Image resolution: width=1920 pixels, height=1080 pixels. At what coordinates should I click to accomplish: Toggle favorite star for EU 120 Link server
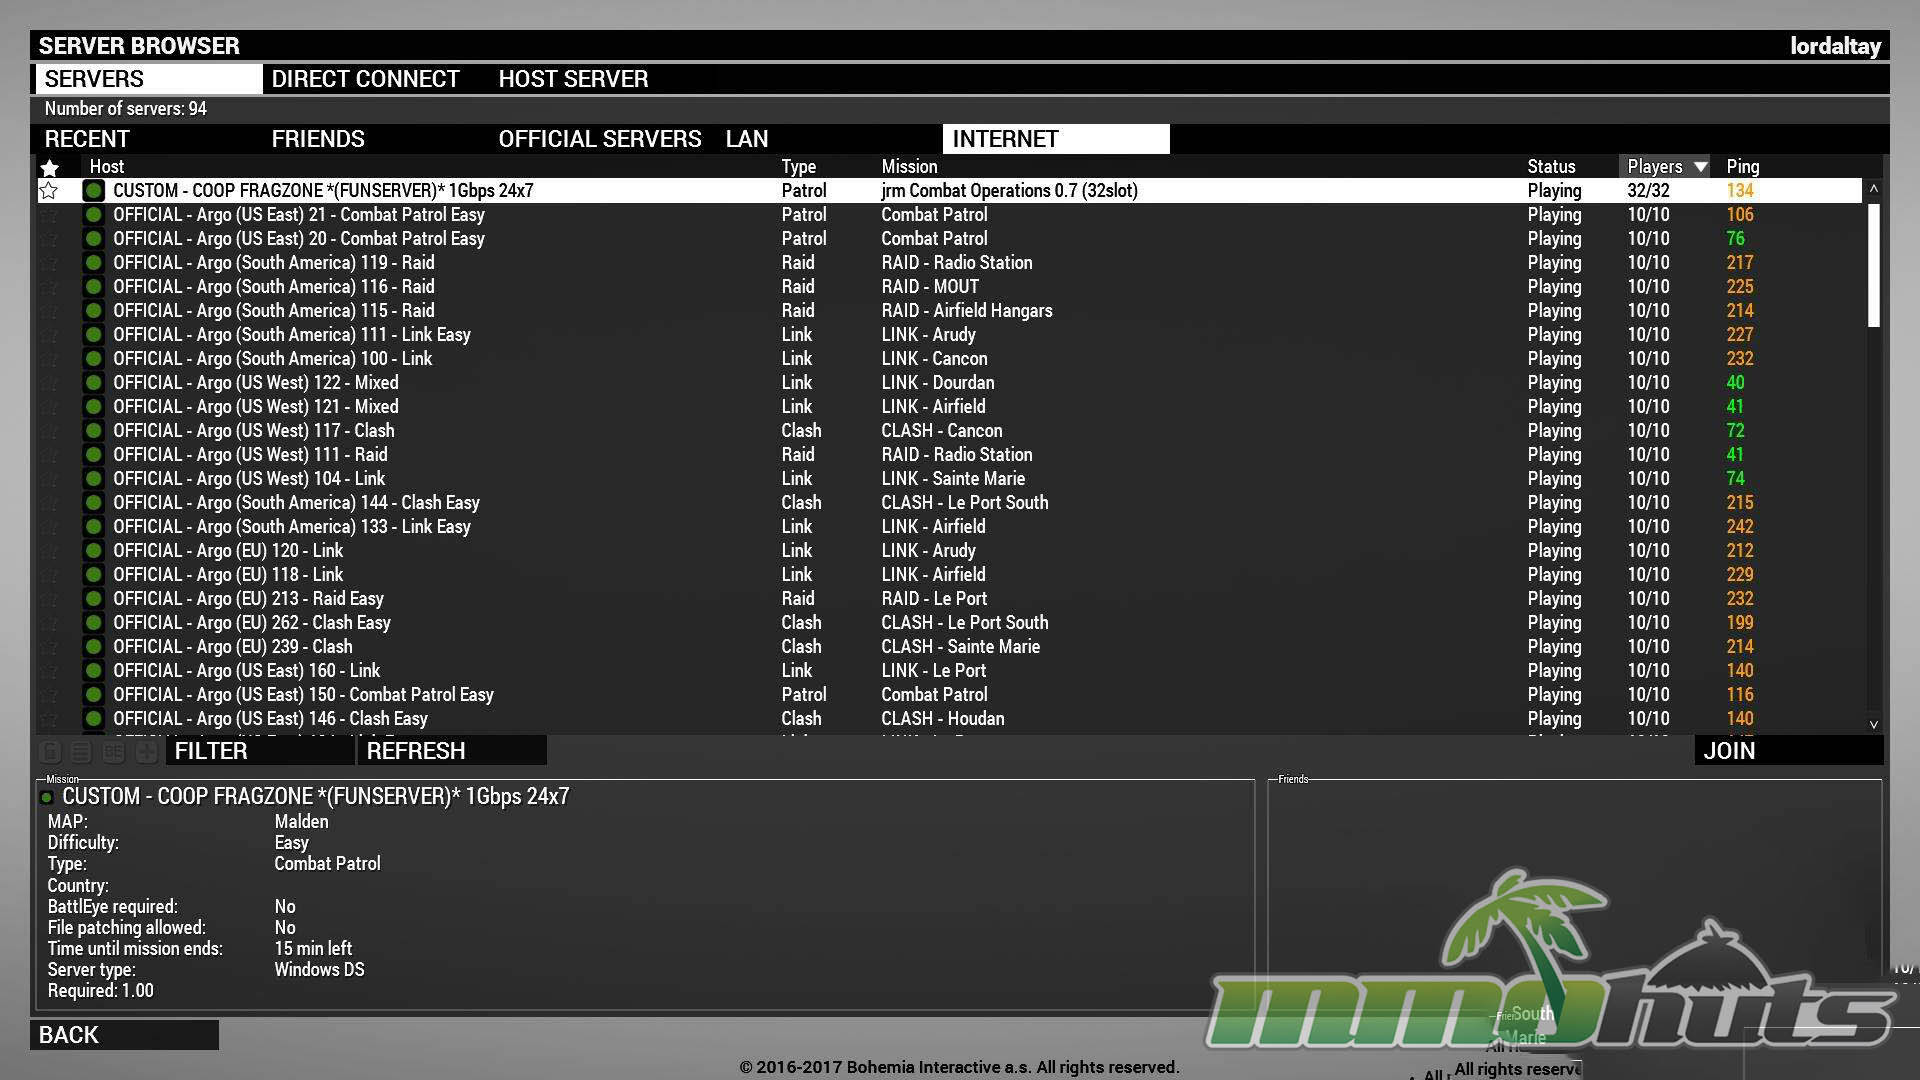pos(48,551)
